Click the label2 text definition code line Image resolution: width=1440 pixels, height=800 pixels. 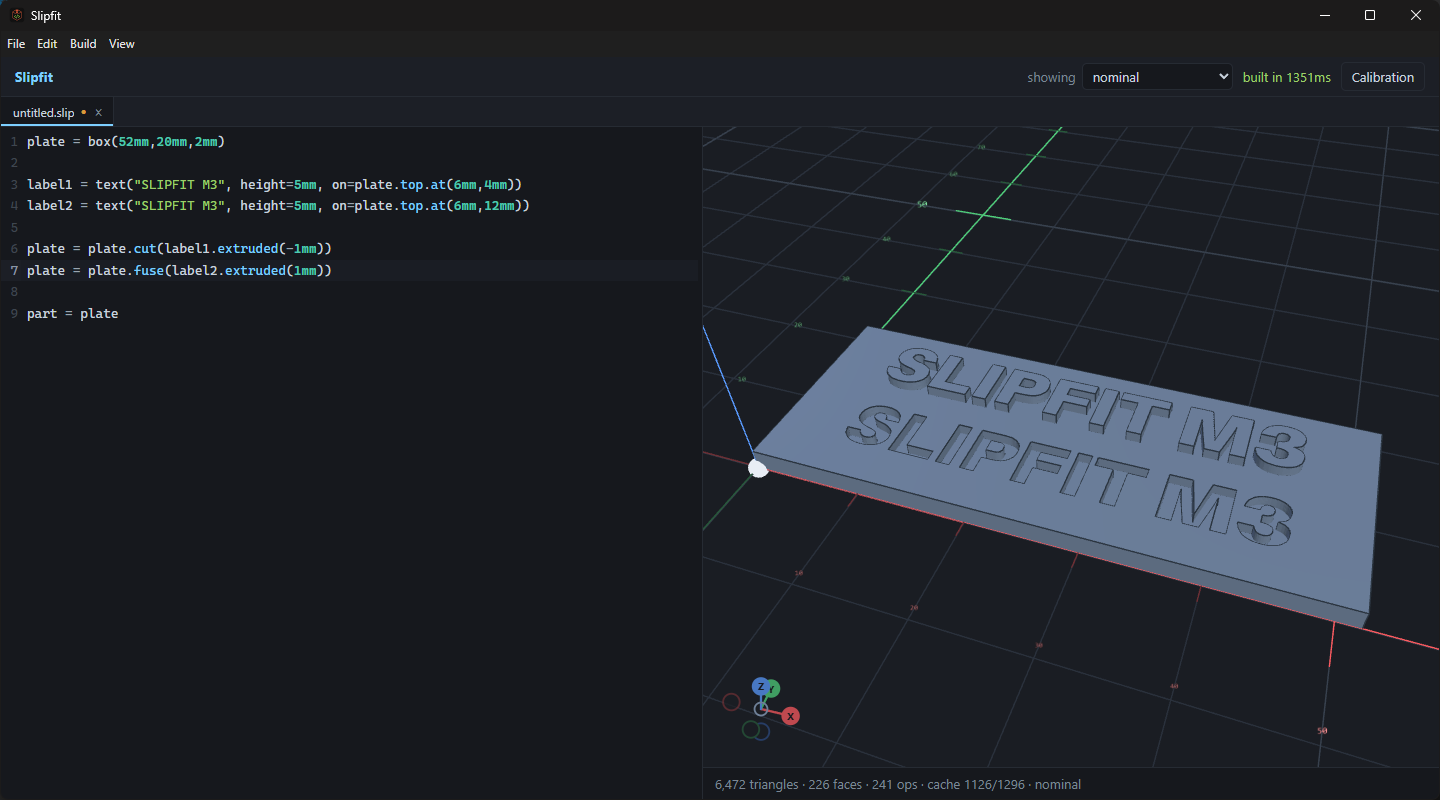pos(278,205)
